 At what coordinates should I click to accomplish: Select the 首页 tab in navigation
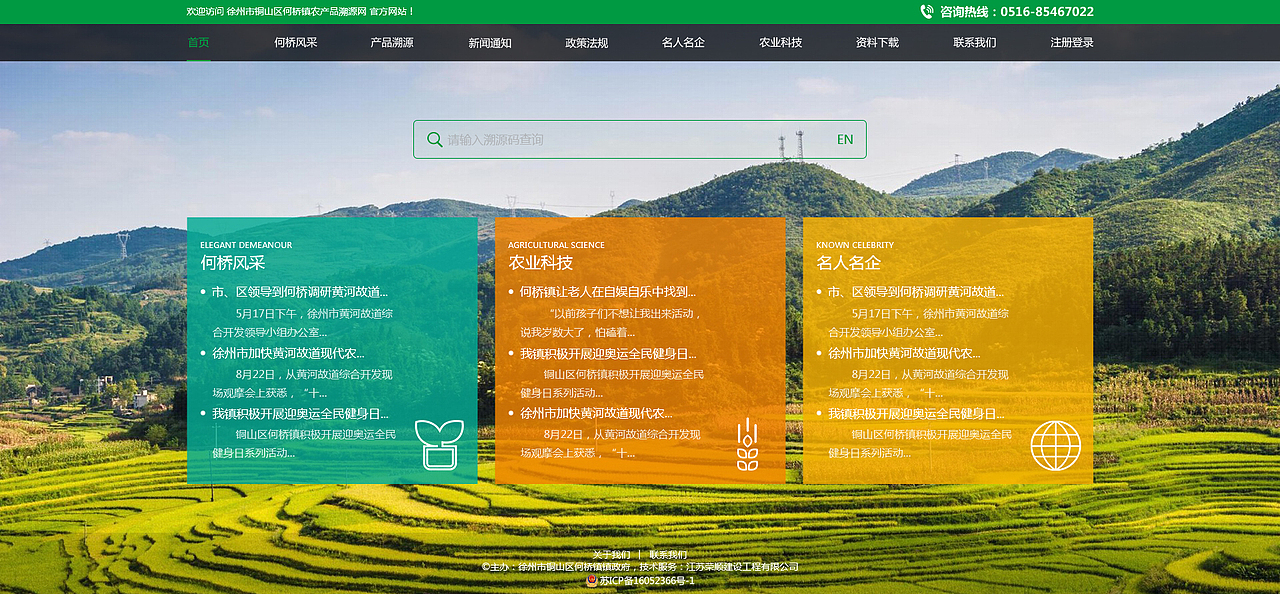click(198, 42)
